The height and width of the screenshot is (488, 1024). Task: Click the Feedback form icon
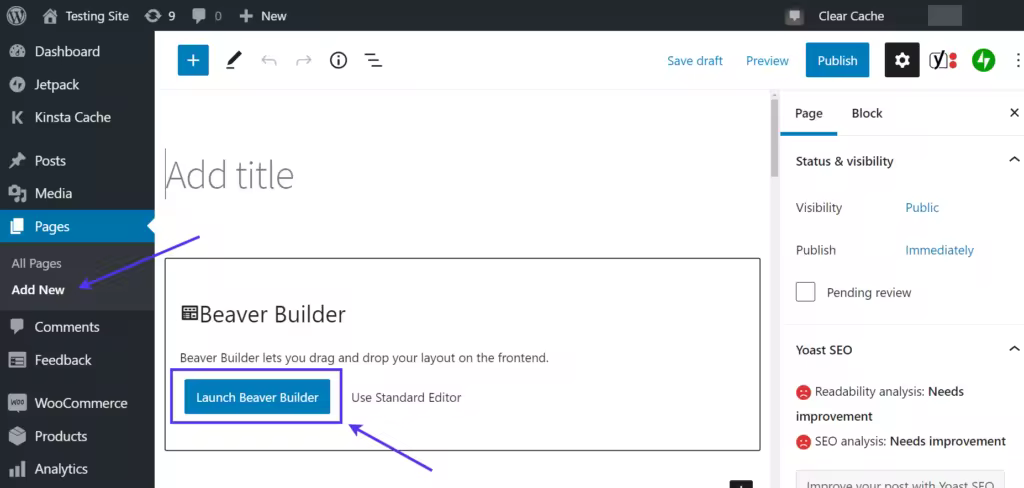(17, 360)
